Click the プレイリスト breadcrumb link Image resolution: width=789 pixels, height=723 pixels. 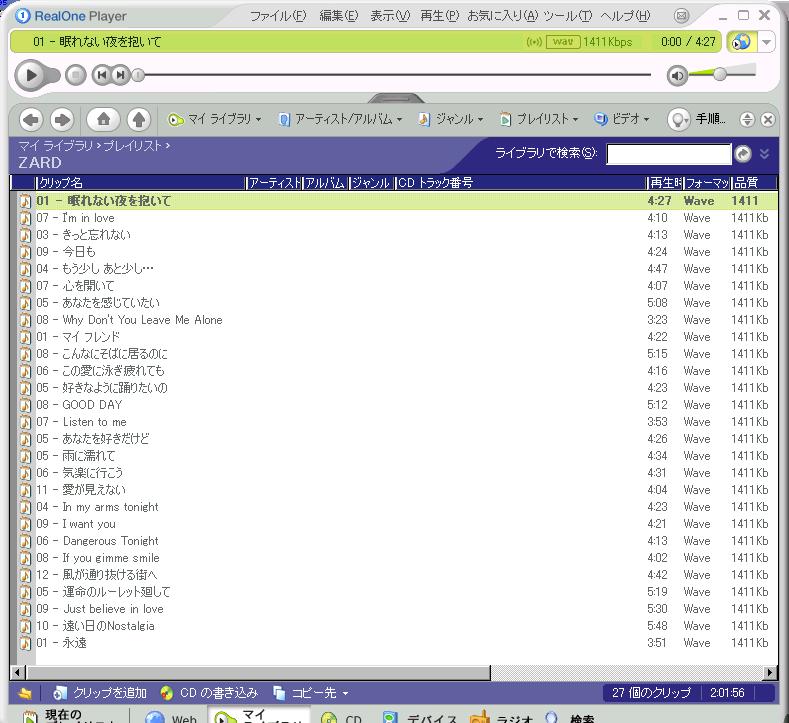(132, 146)
